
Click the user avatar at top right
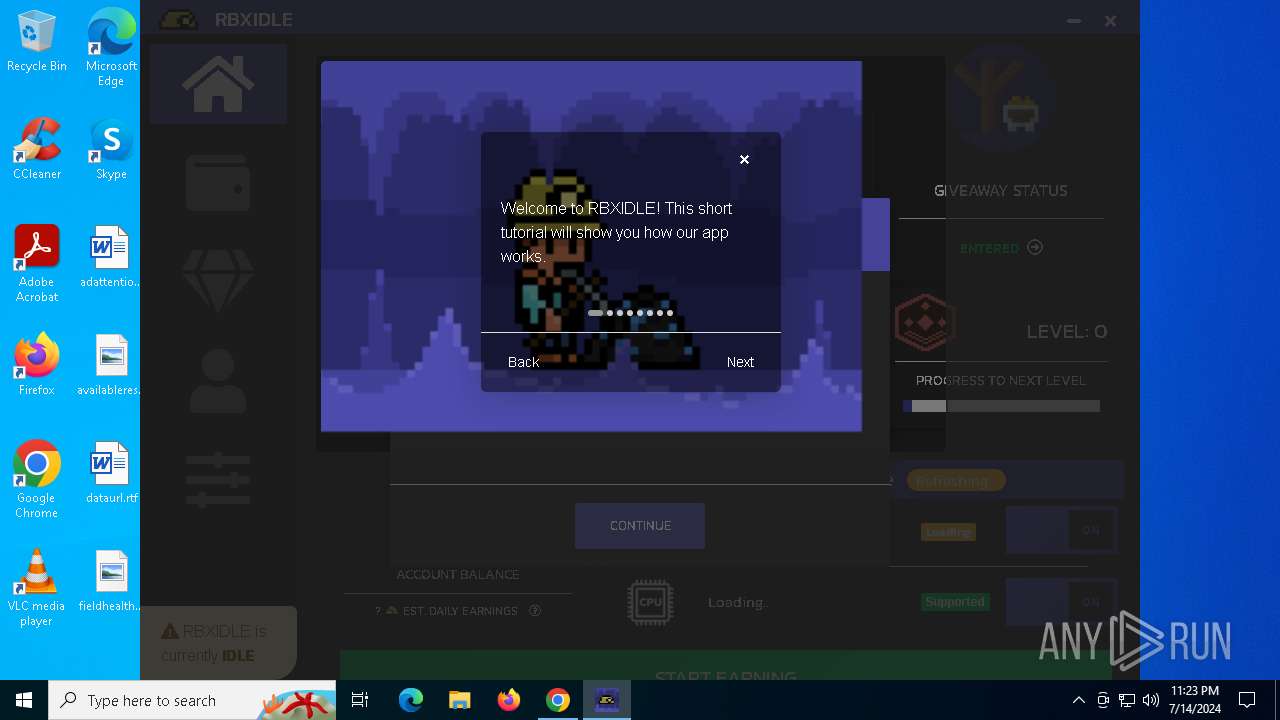coord(1001,99)
